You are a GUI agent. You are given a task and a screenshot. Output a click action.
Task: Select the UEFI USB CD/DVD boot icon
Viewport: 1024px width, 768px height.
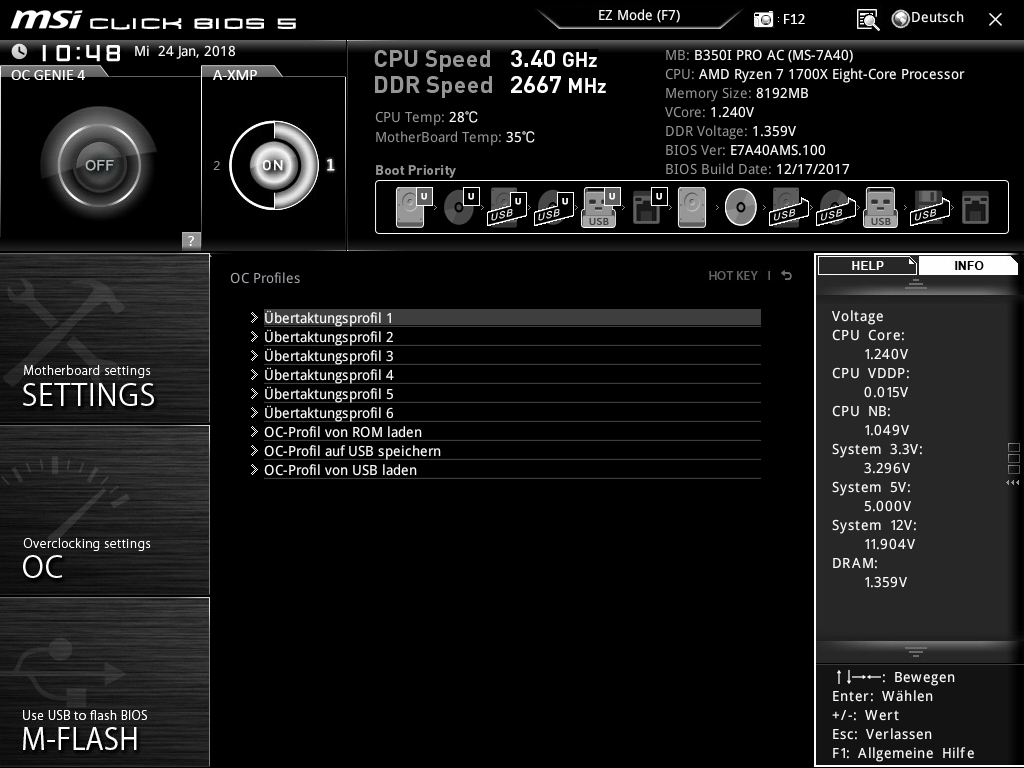554,208
